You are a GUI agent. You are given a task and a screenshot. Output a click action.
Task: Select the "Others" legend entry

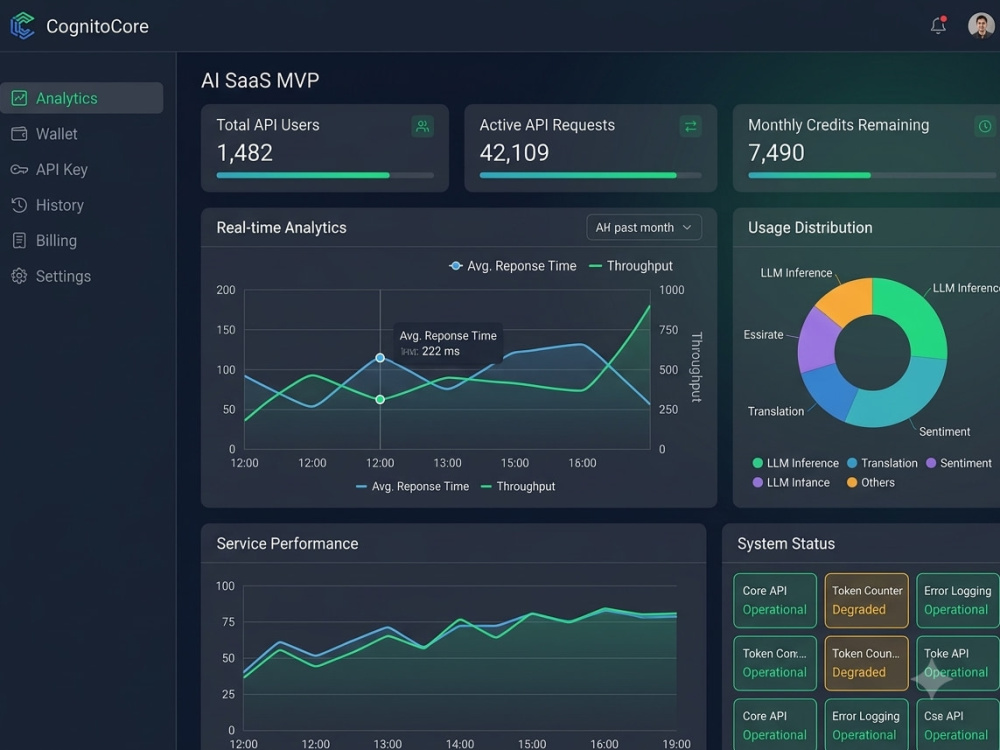click(871, 483)
